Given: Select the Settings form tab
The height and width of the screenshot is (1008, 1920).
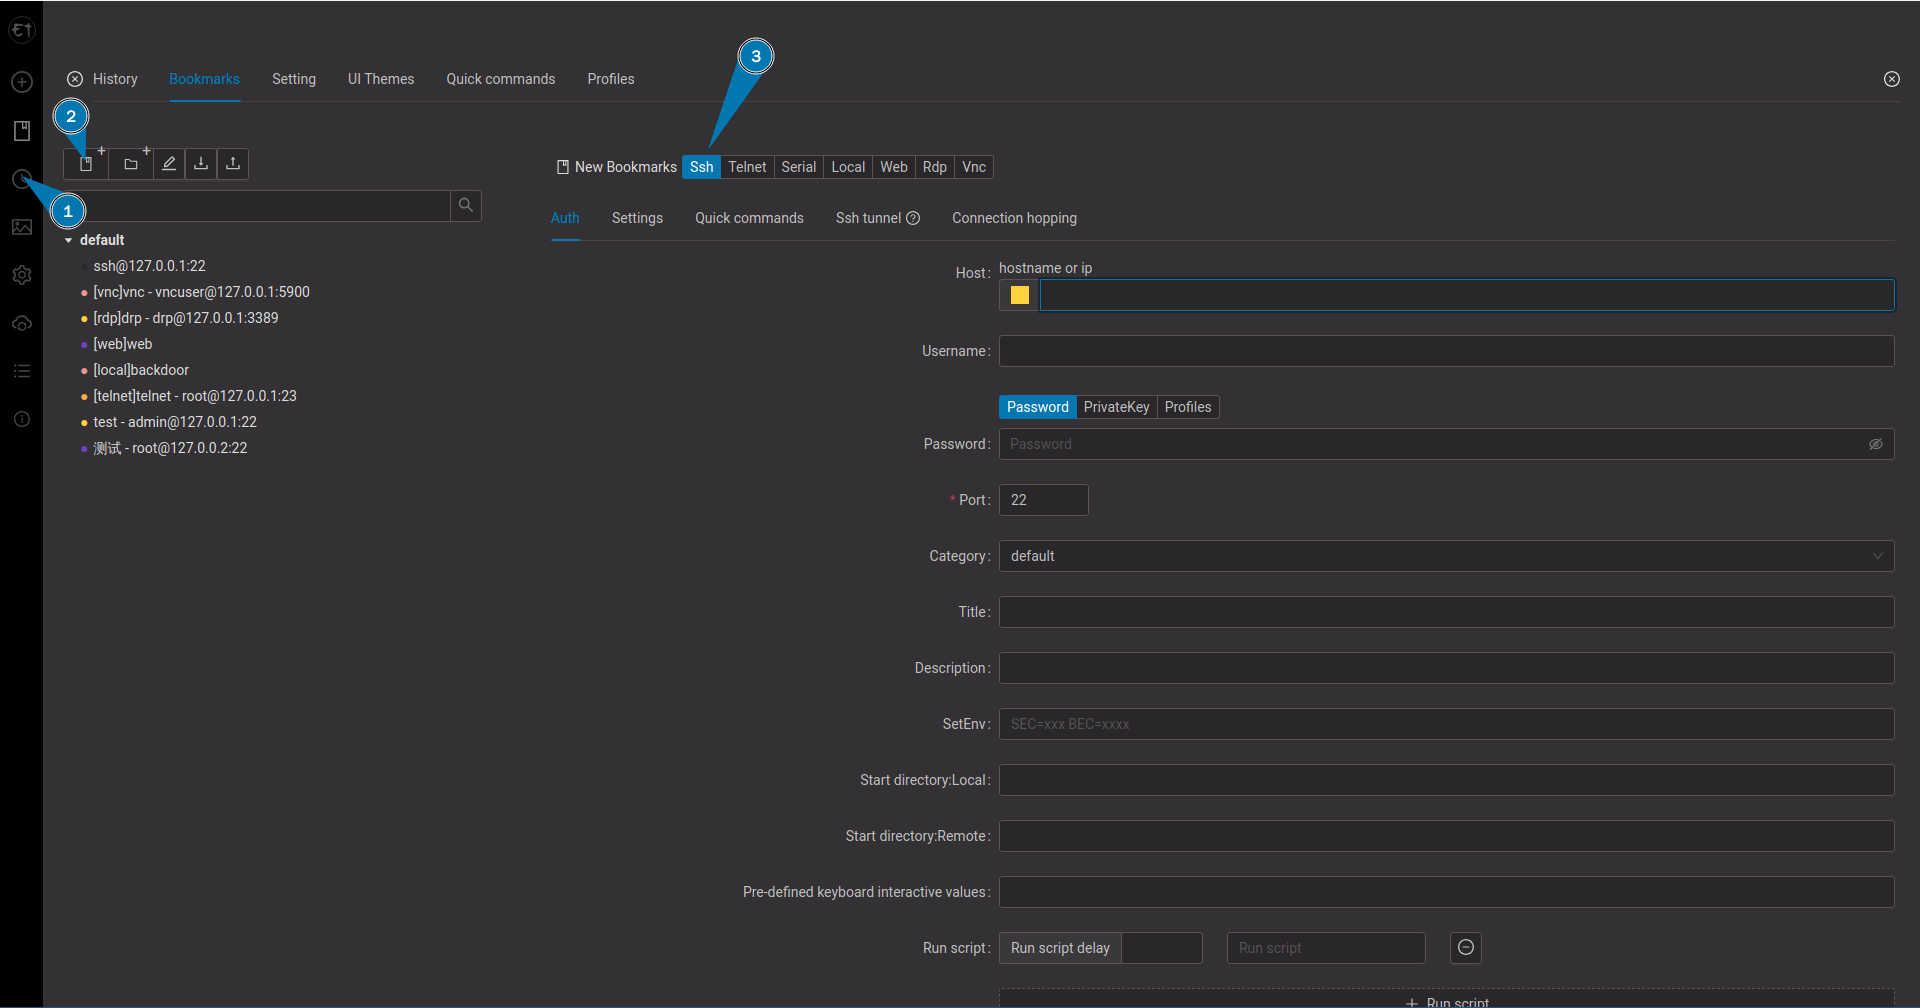Looking at the screenshot, I should (637, 218).
